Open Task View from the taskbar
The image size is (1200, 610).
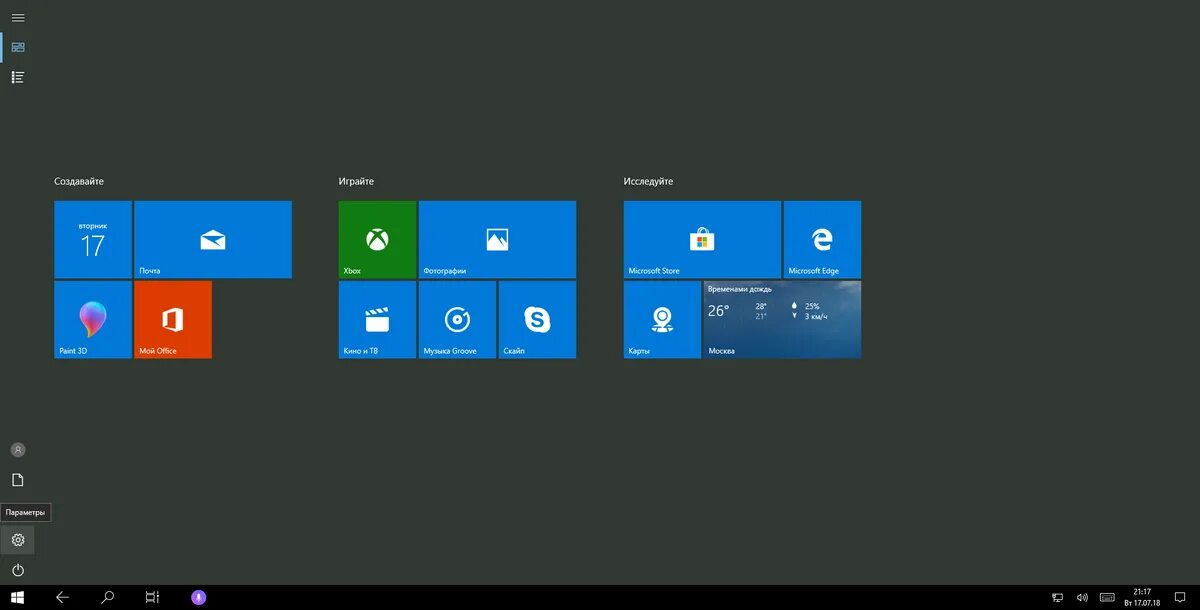pyautogui.click(x=151, y=597)
